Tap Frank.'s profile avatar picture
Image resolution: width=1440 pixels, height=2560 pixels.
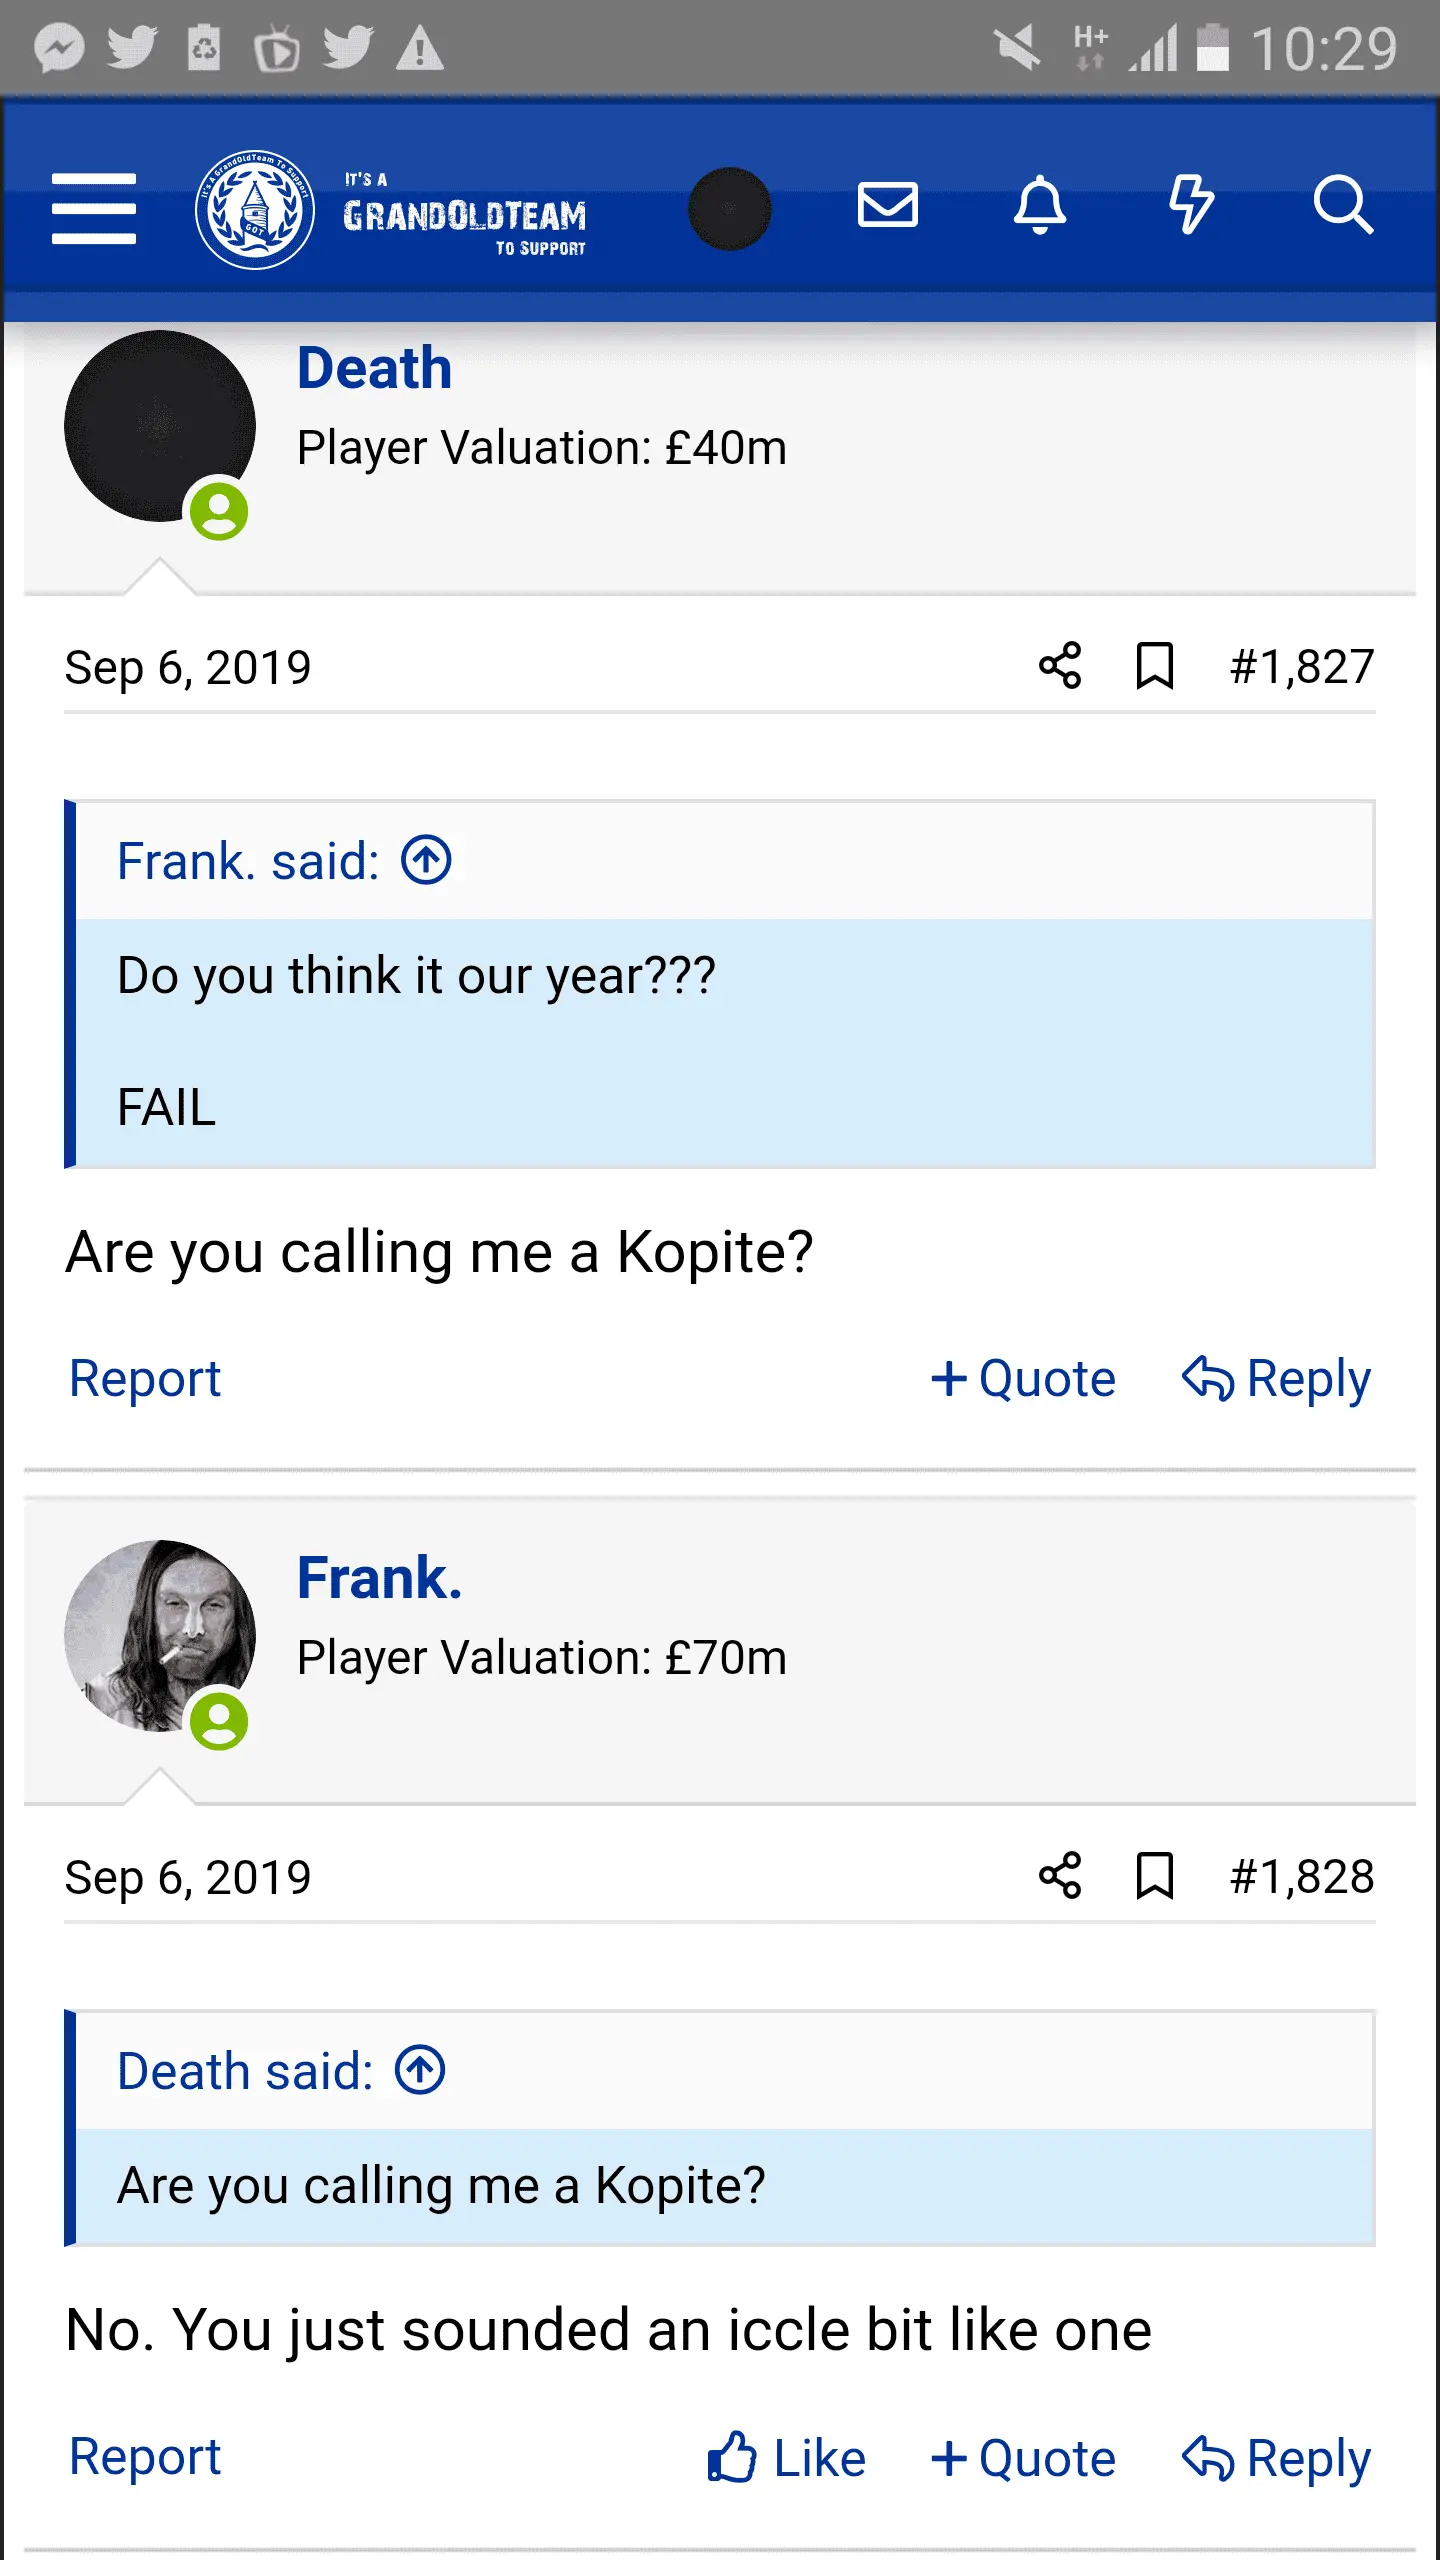click(160, 1636)
